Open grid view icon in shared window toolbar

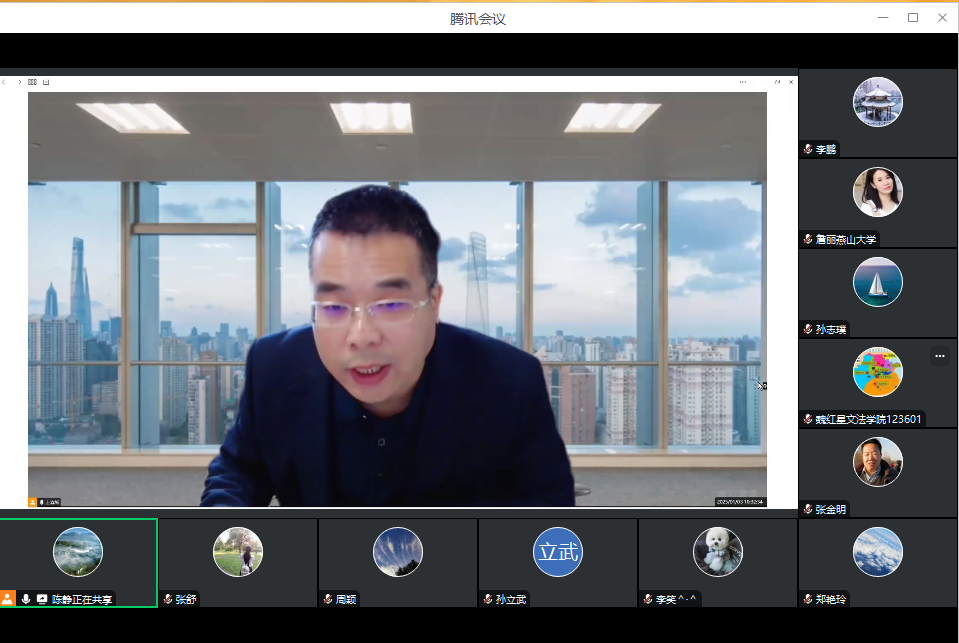(32, 82)
